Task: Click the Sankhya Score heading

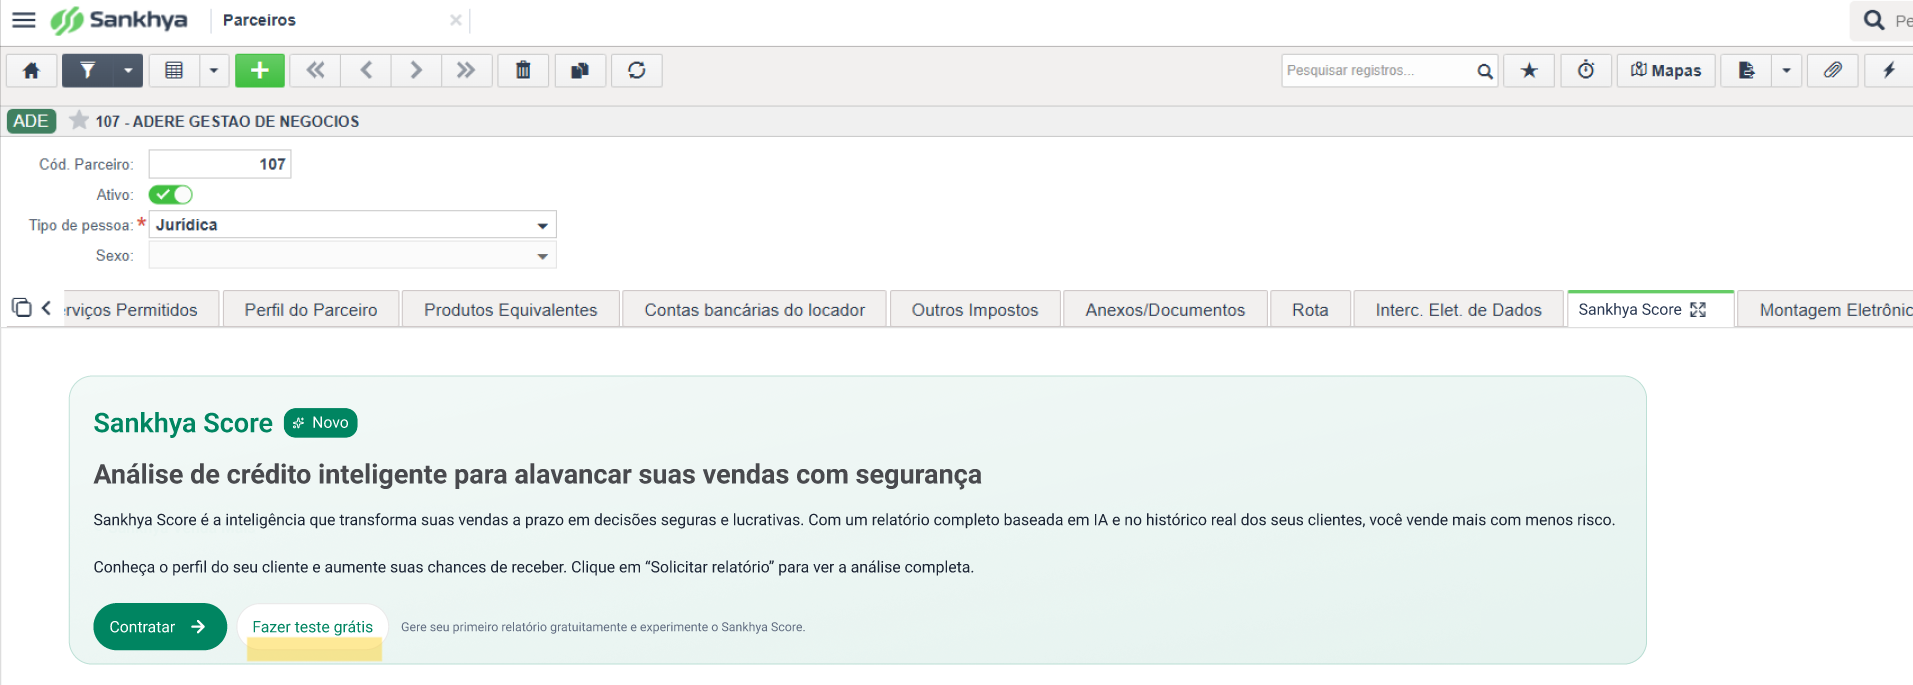Action: pos(183,423)
